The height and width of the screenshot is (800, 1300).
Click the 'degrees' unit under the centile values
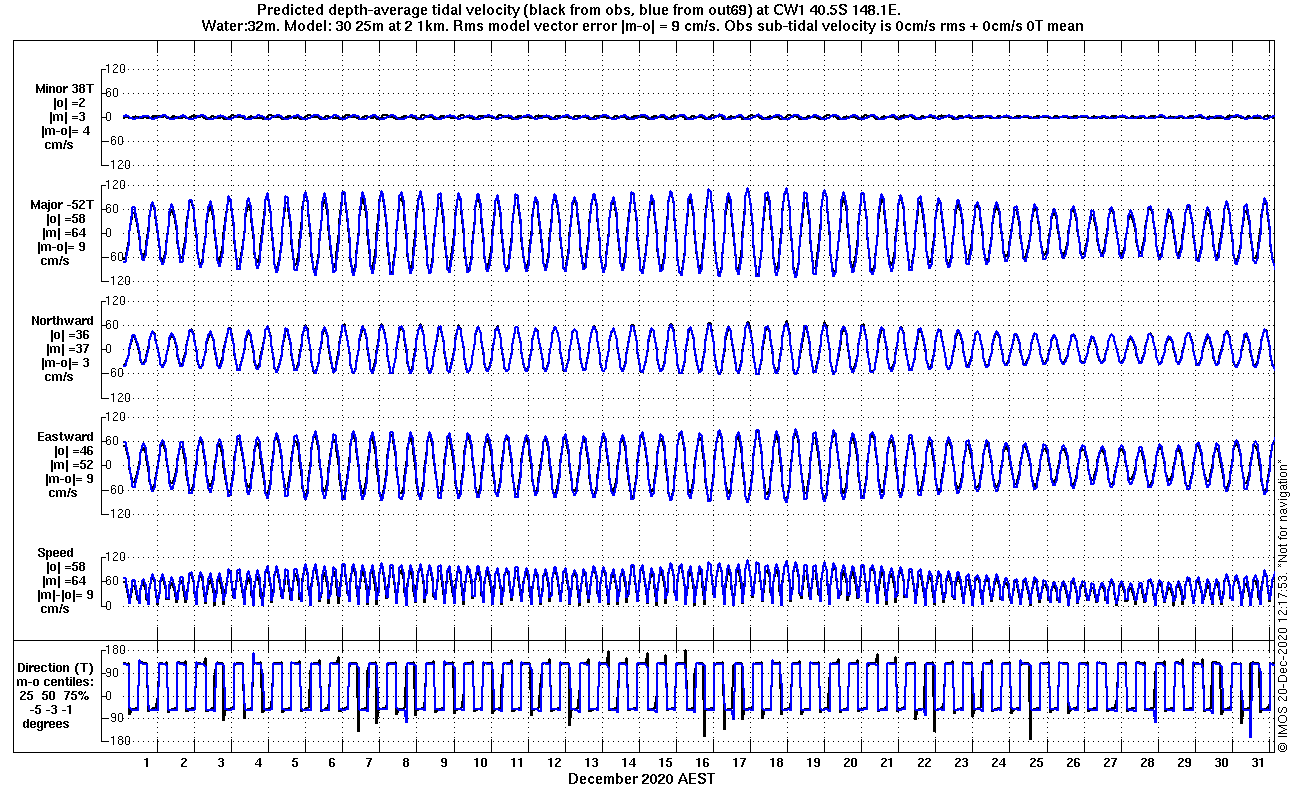[46, 724]
